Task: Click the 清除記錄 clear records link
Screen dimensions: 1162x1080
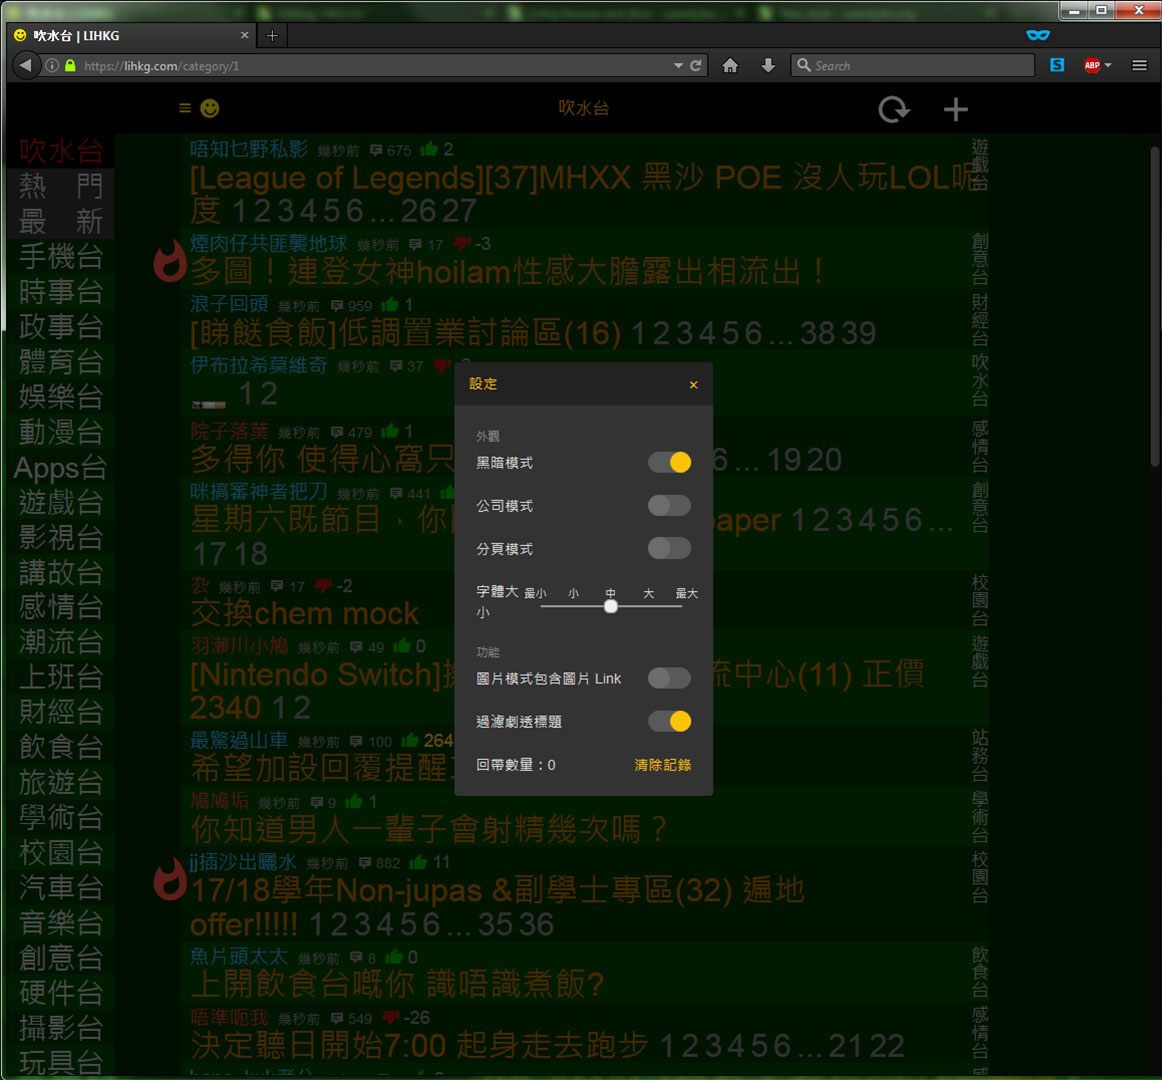Action: pos(662,764)
